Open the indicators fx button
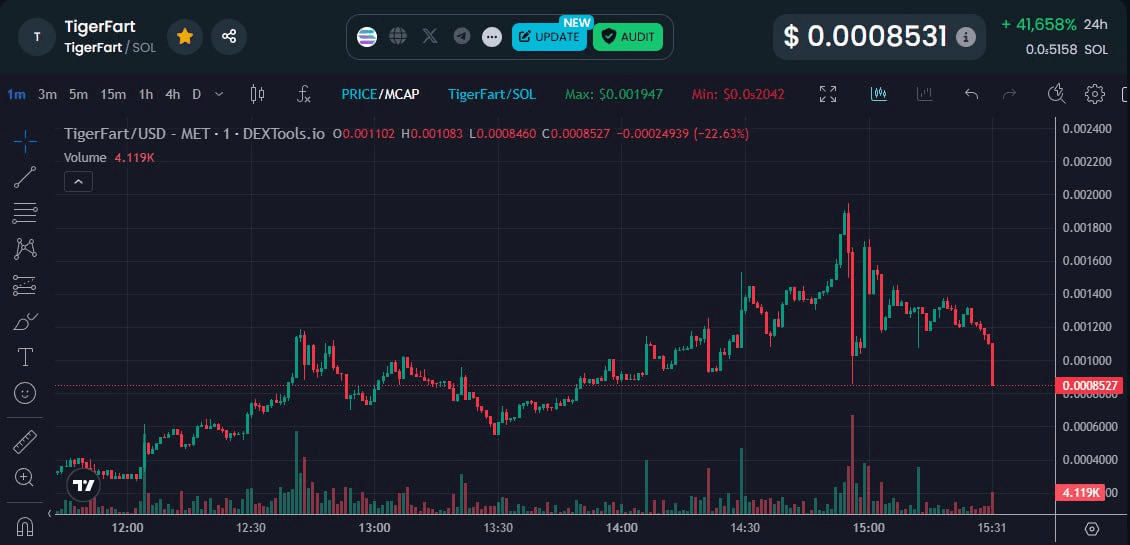Viewport: 1130px width, 545px height. tap(304, 94)
